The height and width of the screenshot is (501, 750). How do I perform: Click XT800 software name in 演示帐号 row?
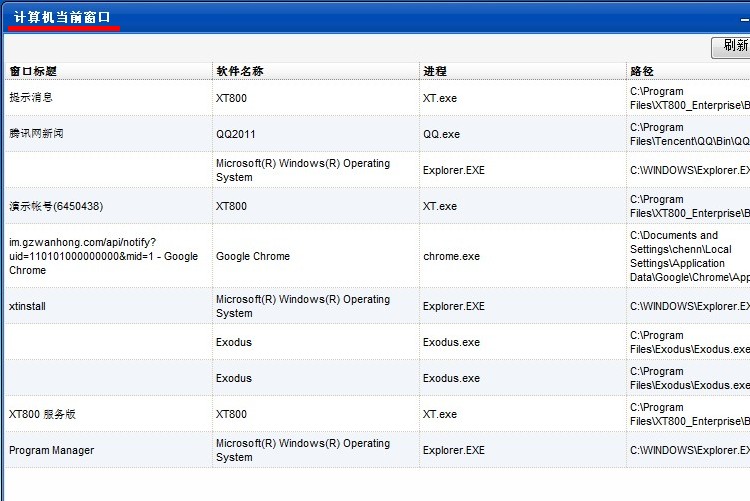(x=316, y=206)
